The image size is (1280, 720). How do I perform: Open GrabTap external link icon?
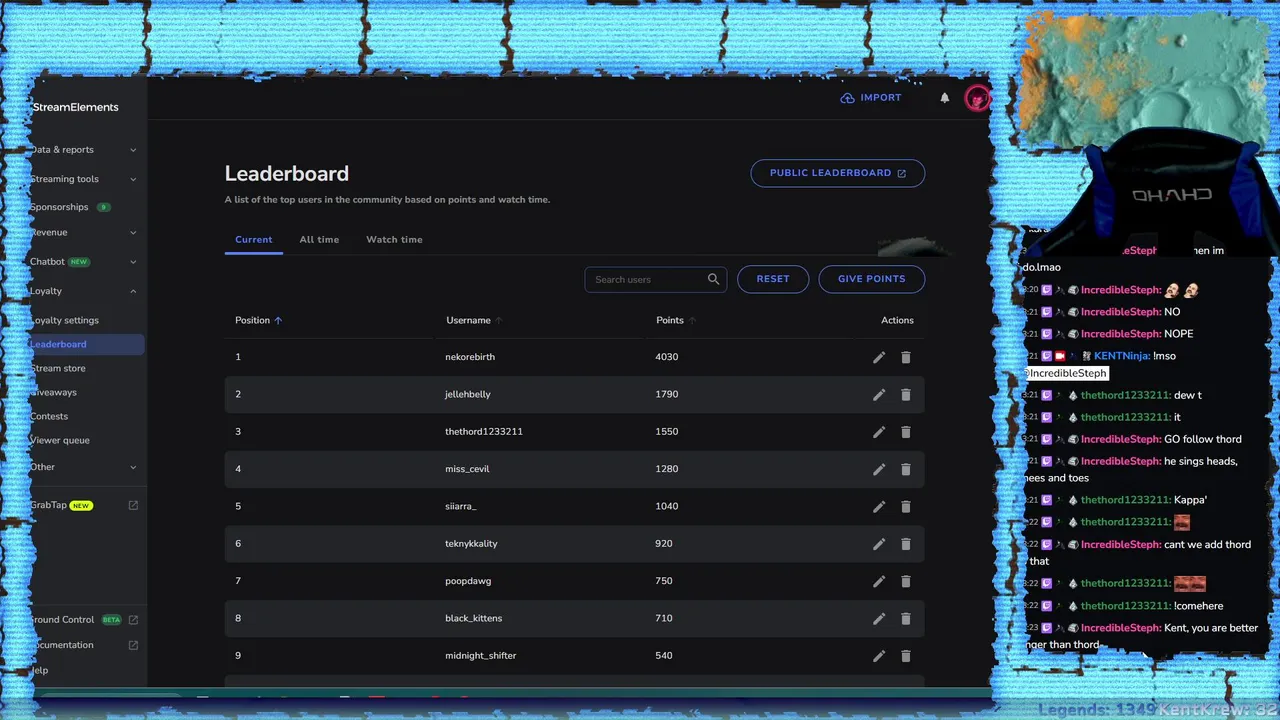point(133,505)
